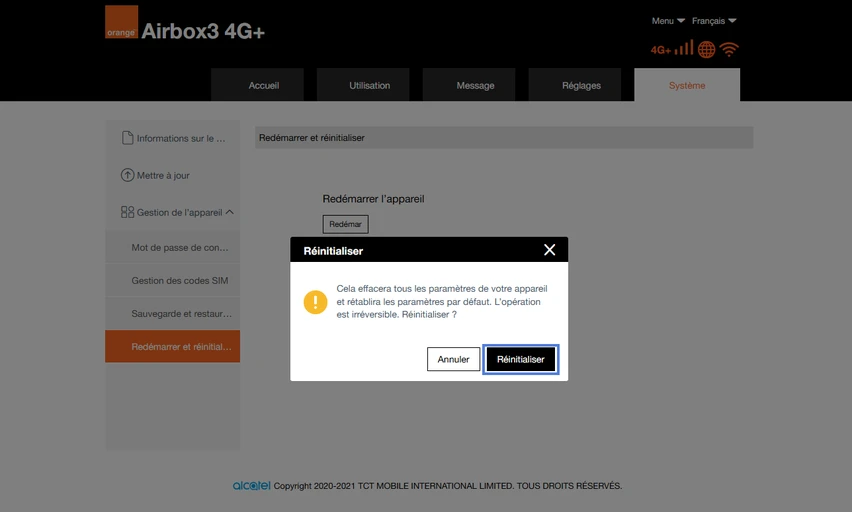
Task: Click the globe internet status icon
Action: pyautogui.click(x=706, y=49)
